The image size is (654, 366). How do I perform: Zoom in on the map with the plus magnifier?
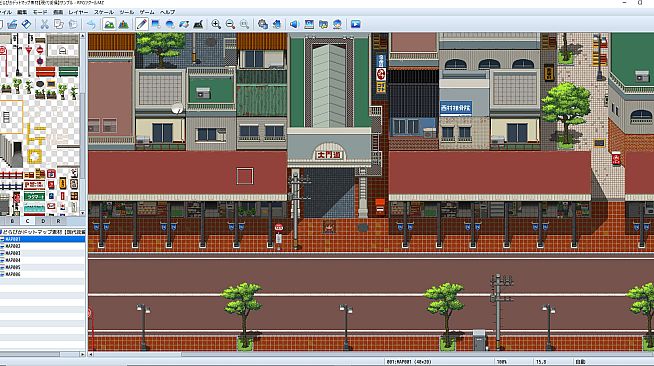point(216,24)
